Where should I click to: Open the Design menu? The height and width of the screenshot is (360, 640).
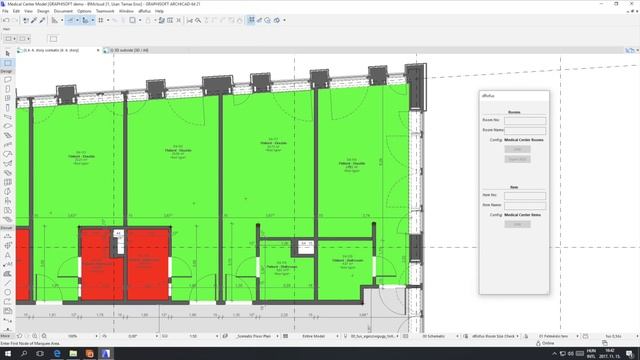coord(43,11)
